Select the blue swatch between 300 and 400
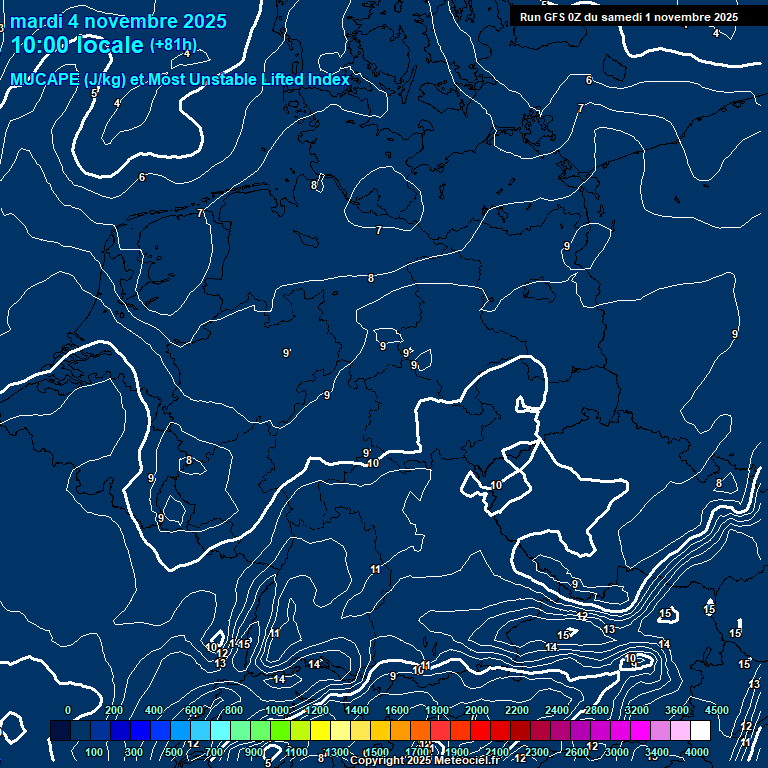Image resolution: width=768 pixels, height=768 pixels. (141, 730)
